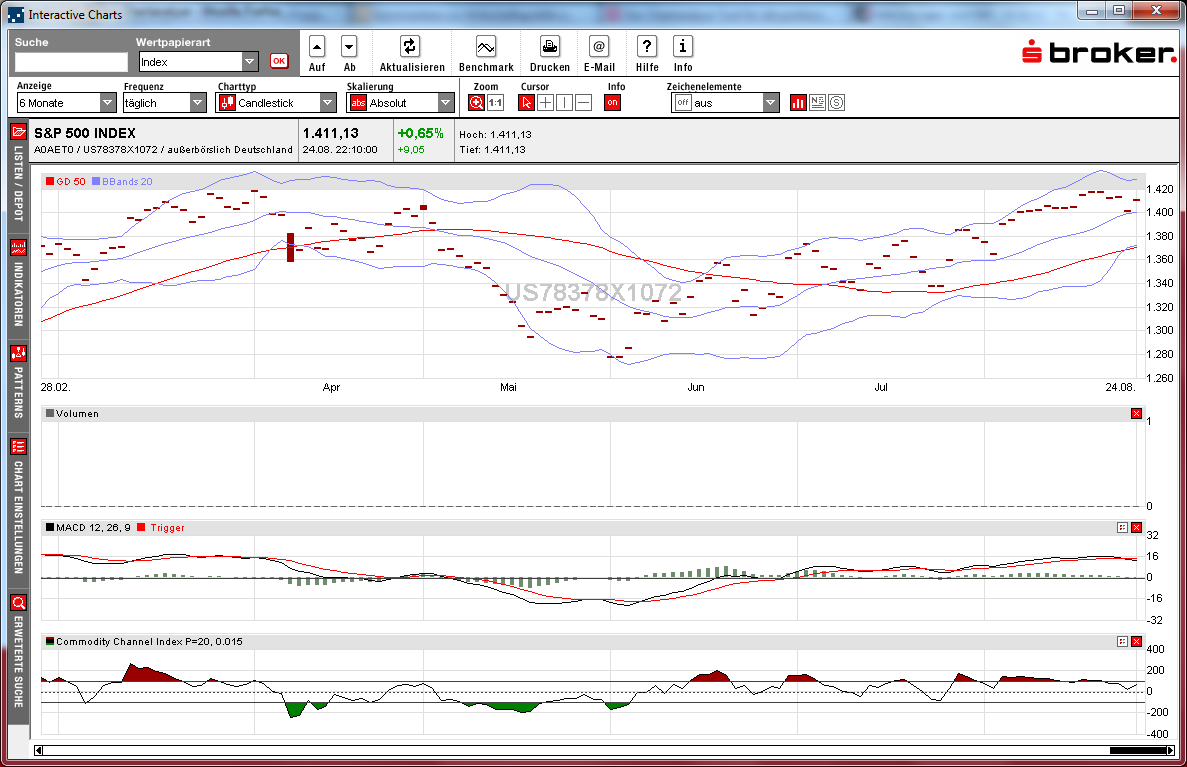Click the price 1.411,13 value
The height and width of the screenshot is (767, 1187).
[x=331, y=133]
